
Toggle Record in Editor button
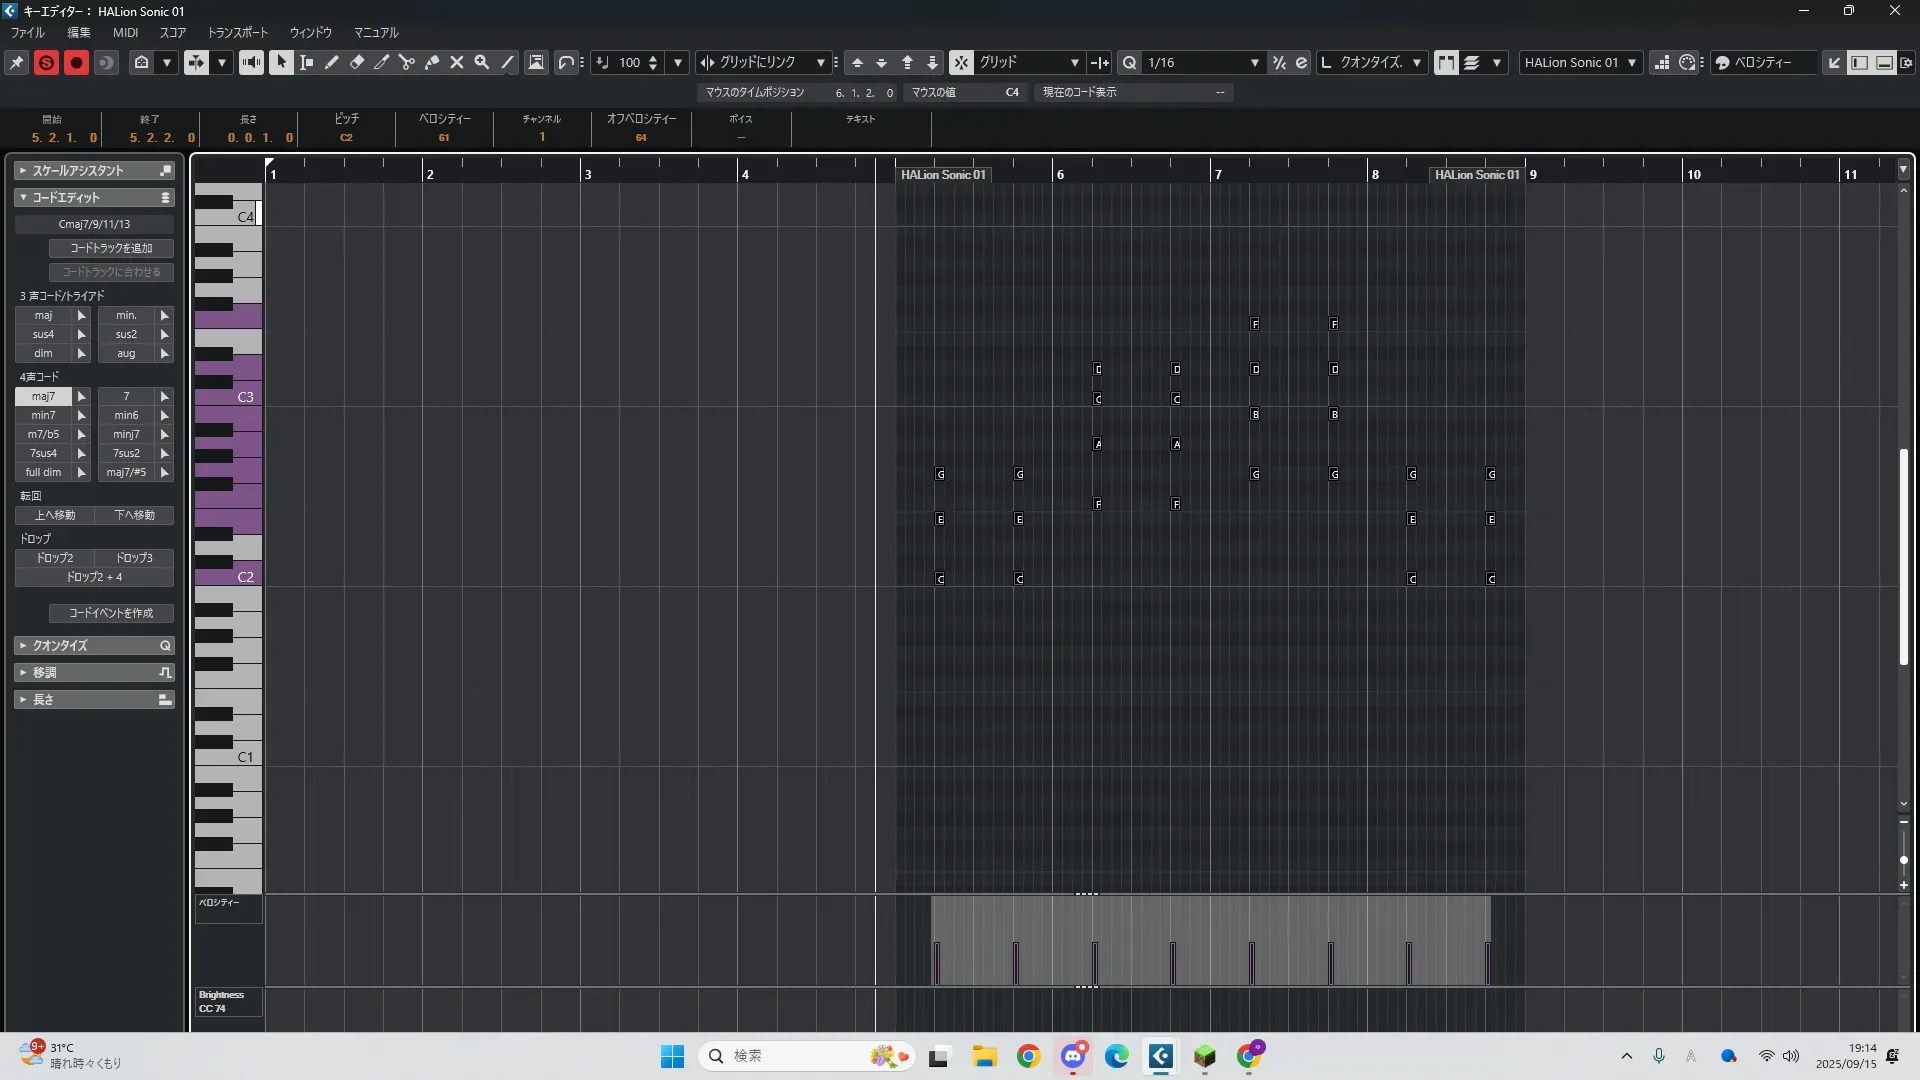[x=76, y=62]
